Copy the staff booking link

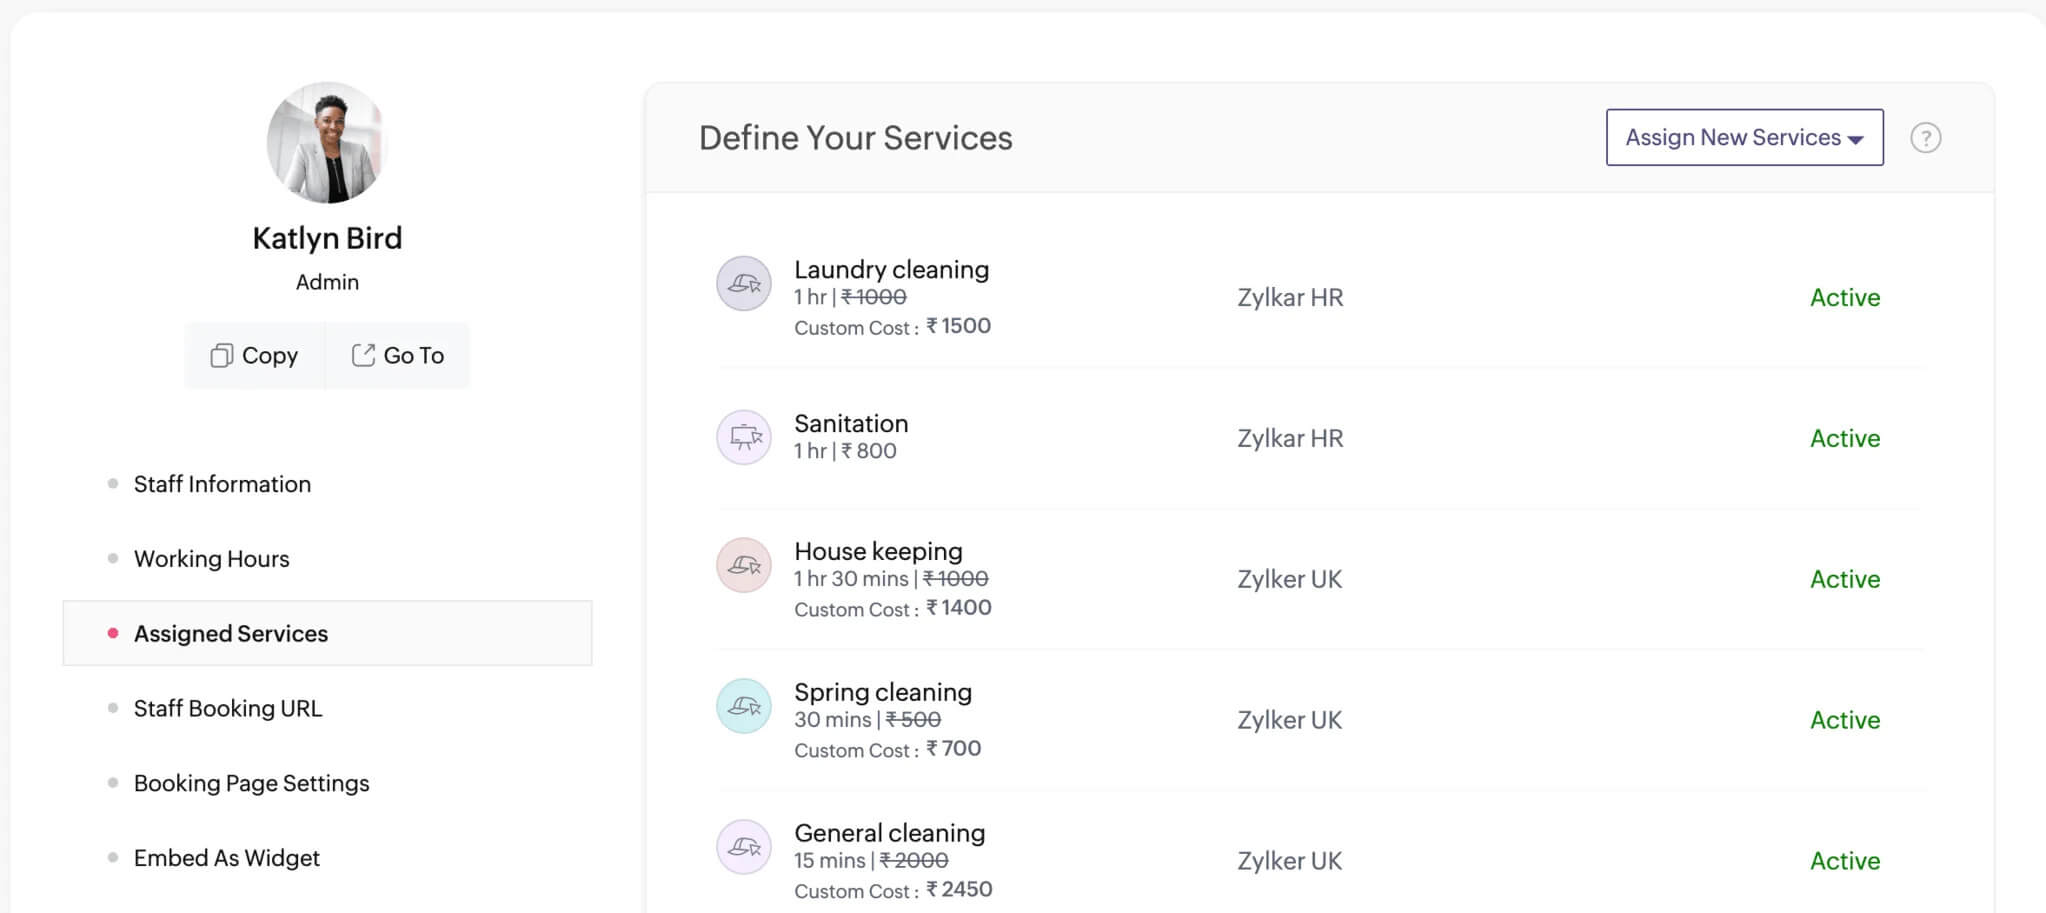(x=255, y=356)
